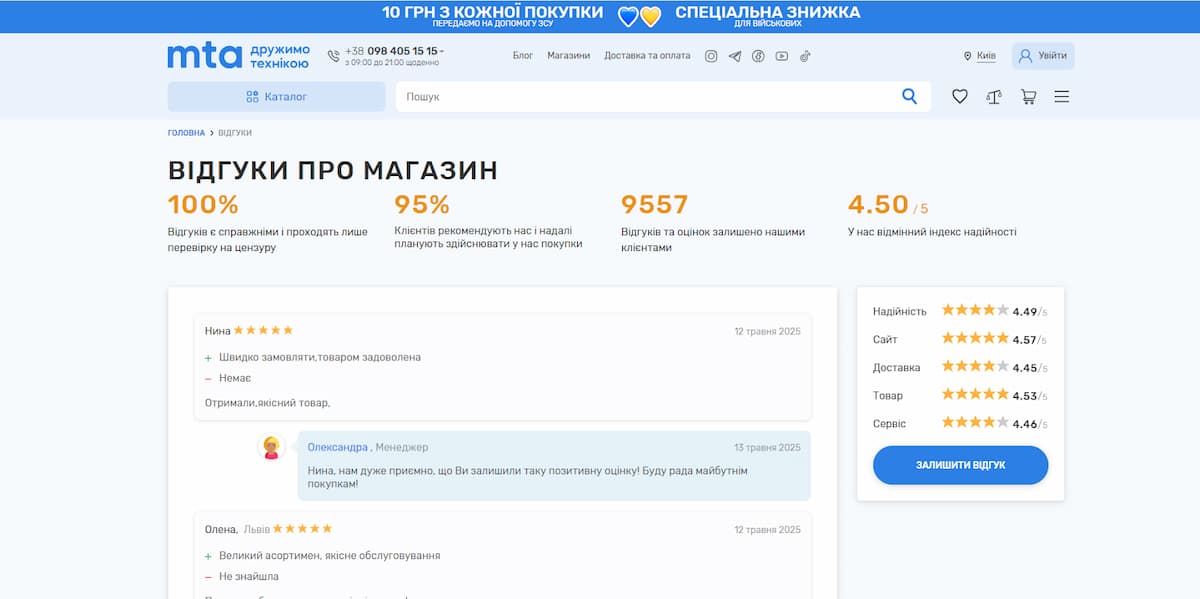Click the hearts on the top banner
Image resolution: width=1200 pixels, height=599 pixels.
point(640,16)
